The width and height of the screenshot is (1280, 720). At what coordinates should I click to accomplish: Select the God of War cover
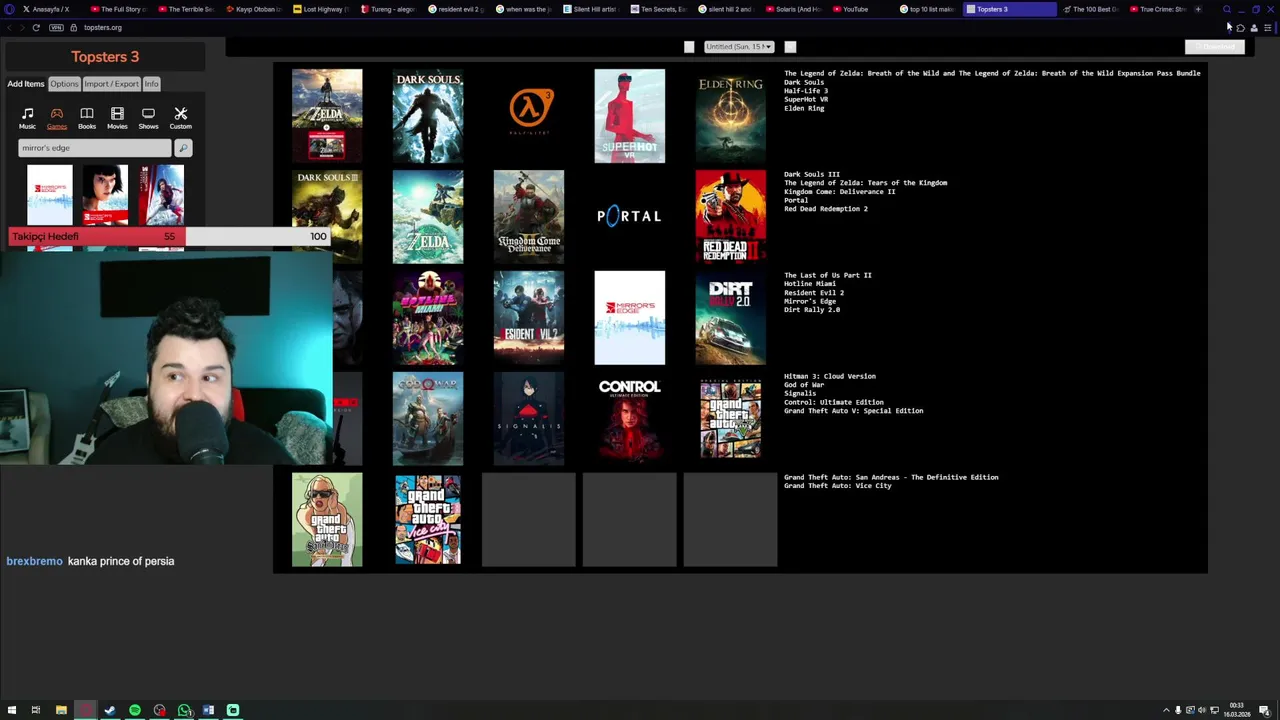428,419
